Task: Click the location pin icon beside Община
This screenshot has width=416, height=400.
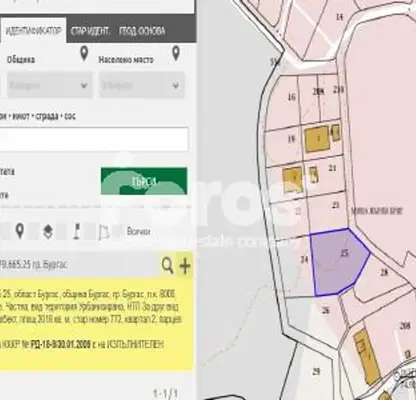Action: click(84, 54)
